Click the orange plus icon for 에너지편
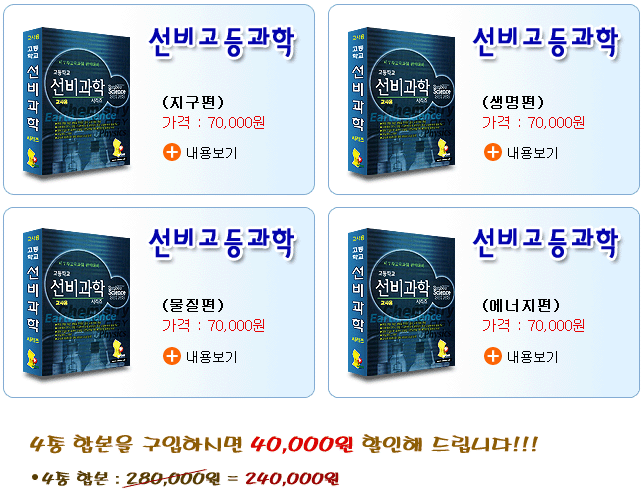The image size is (644, 493). pos(492,356)
